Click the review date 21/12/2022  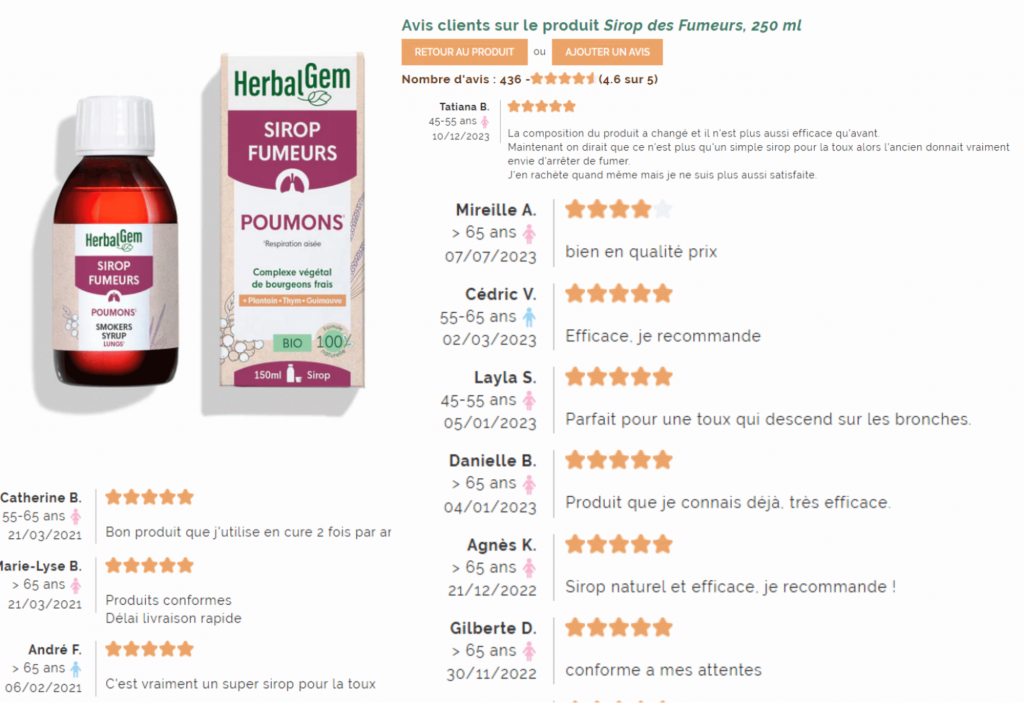(492, 591)
